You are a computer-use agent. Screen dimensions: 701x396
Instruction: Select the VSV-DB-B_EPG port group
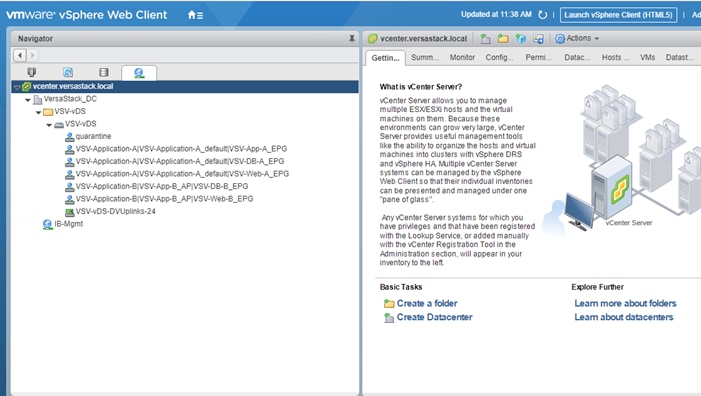pos(162,186)
